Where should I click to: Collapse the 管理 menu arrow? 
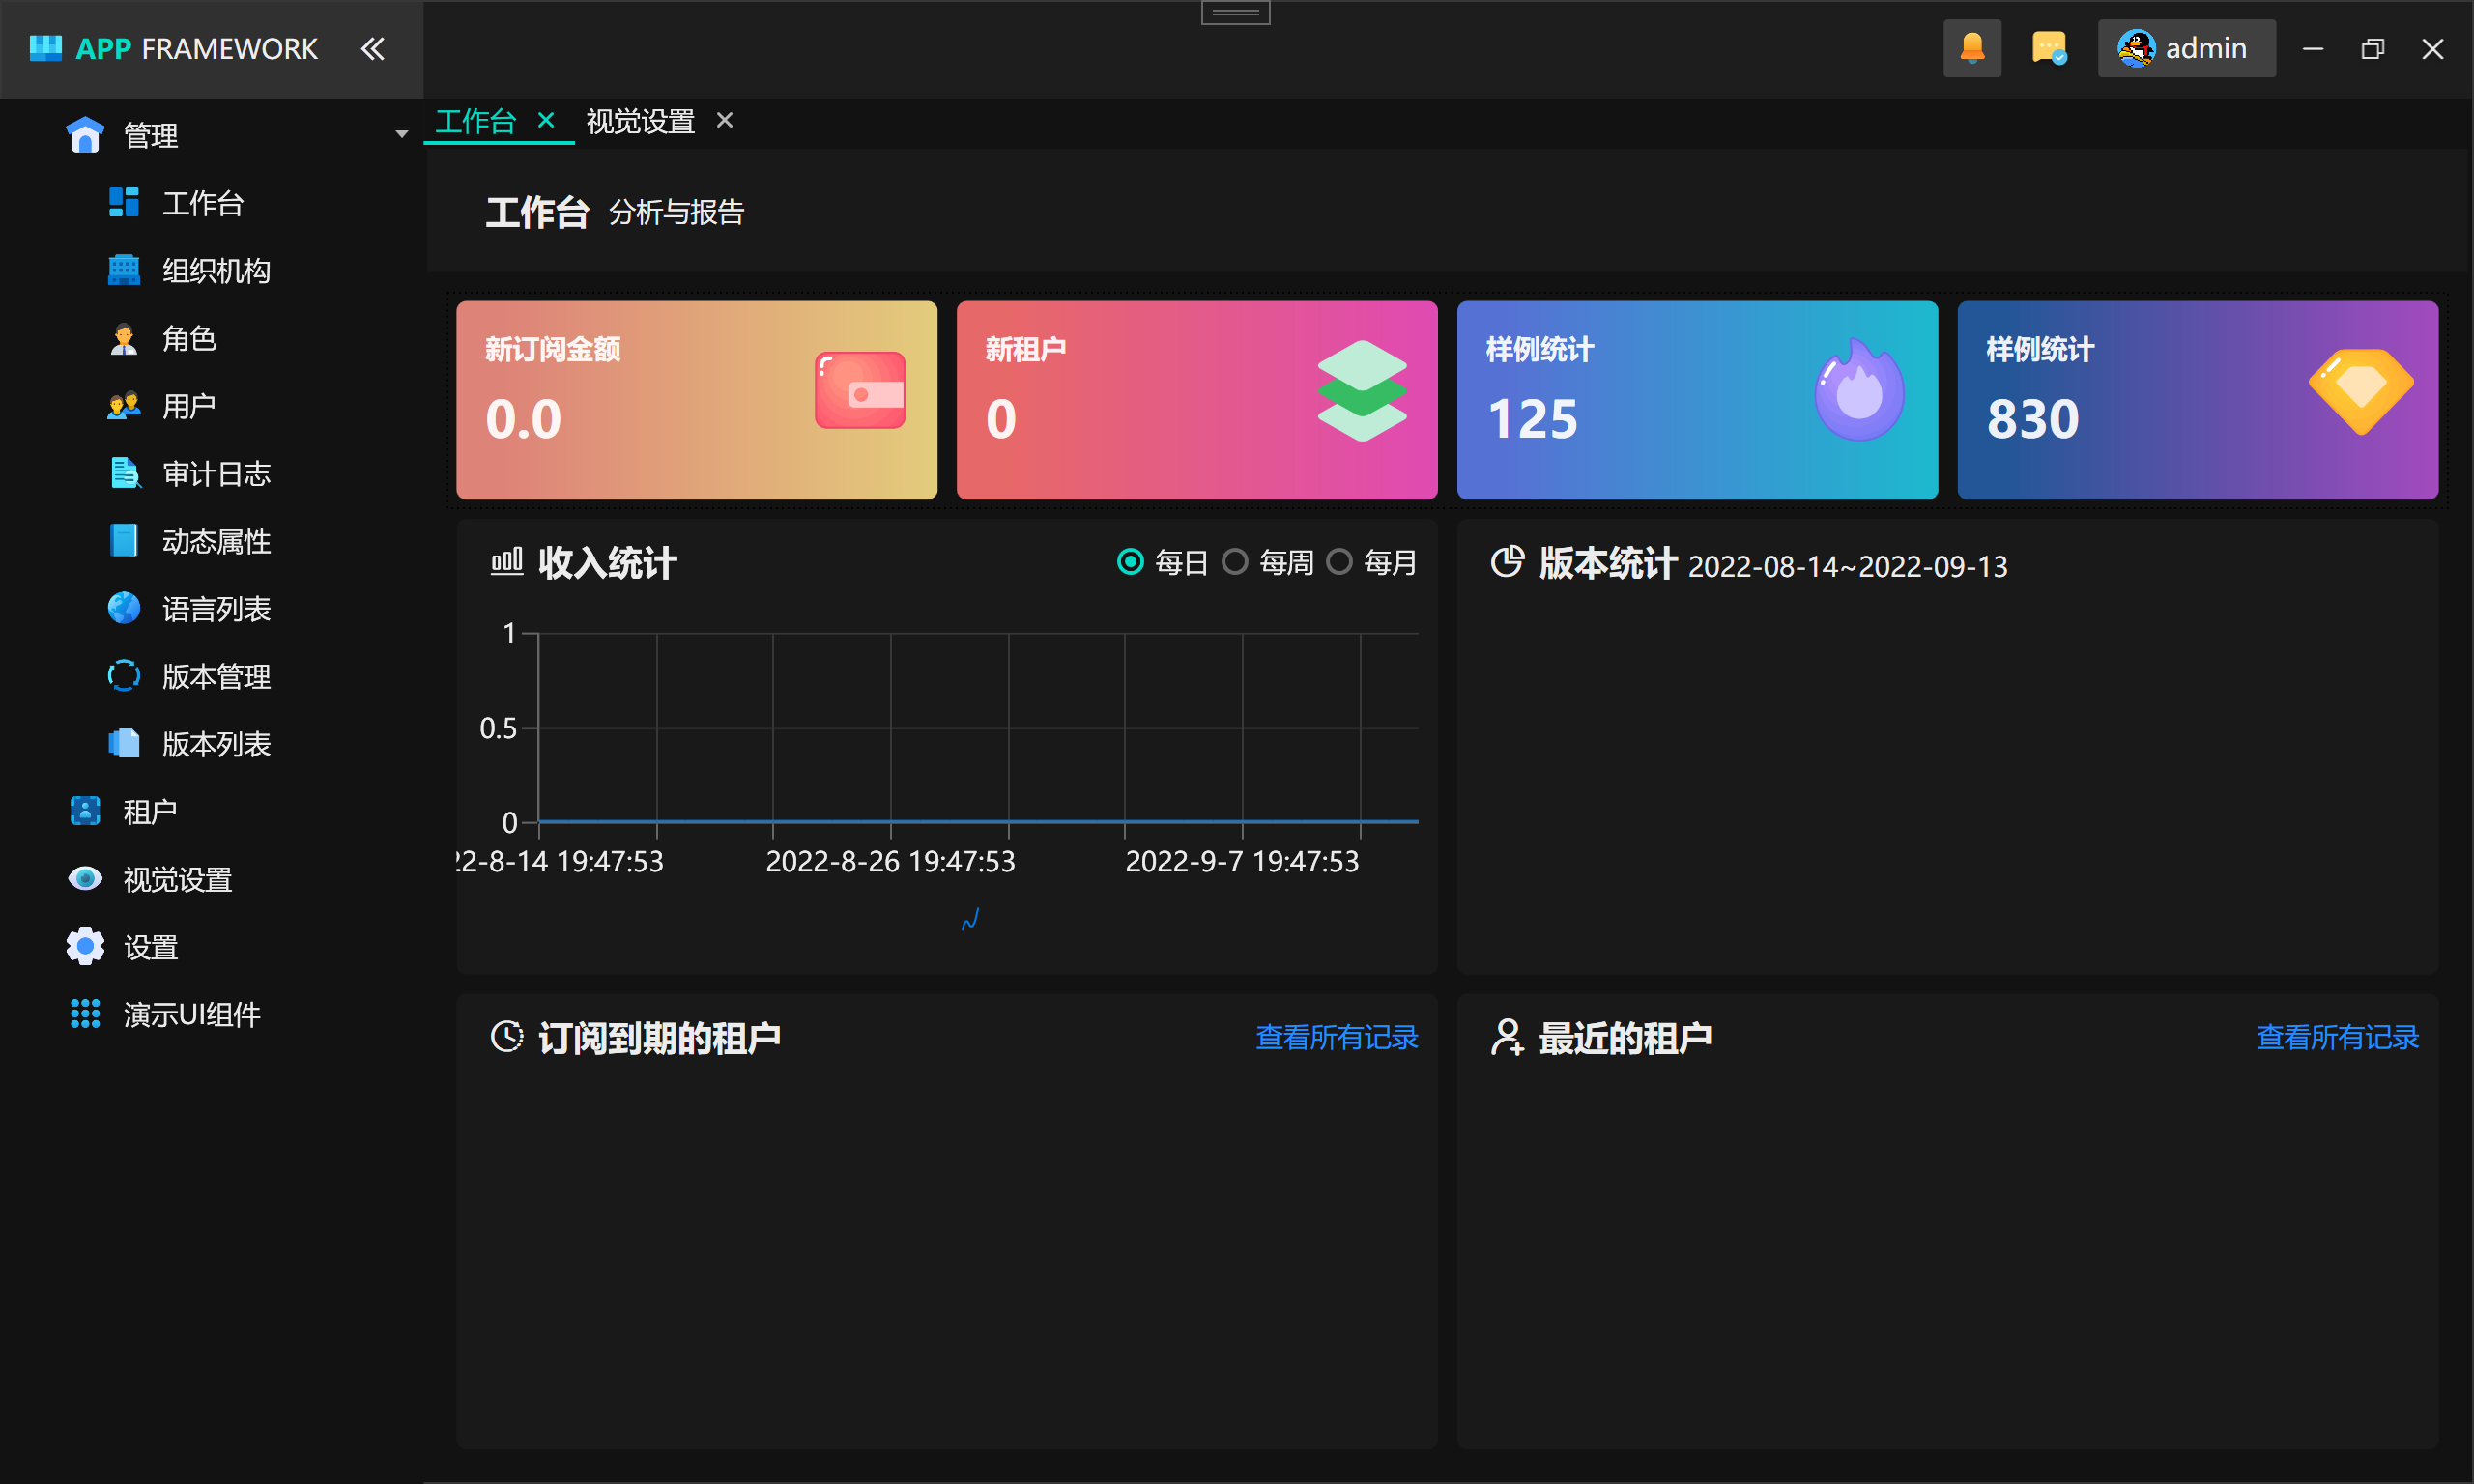coord(401,134)
